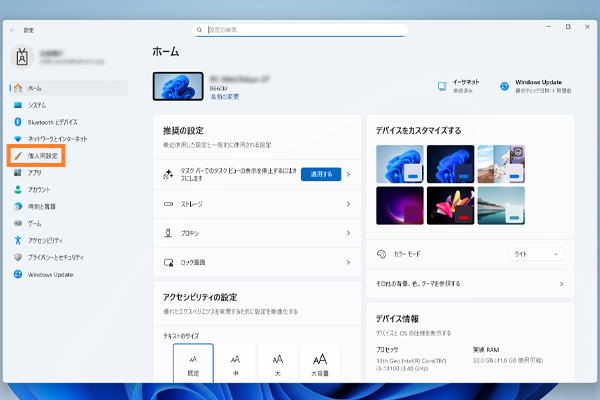Select 中 text size option
Viewport: 600px width, 400px height.
pyautogui.click(x=235, y=364)
